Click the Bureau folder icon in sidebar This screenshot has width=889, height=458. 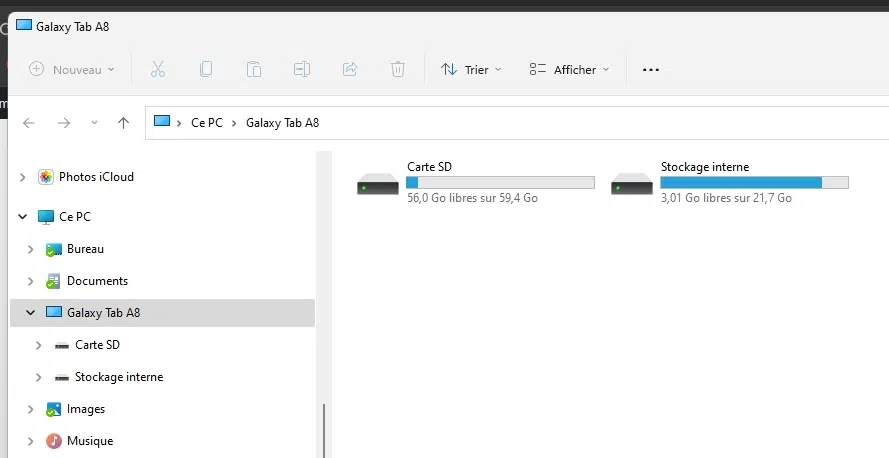(53, 249)
